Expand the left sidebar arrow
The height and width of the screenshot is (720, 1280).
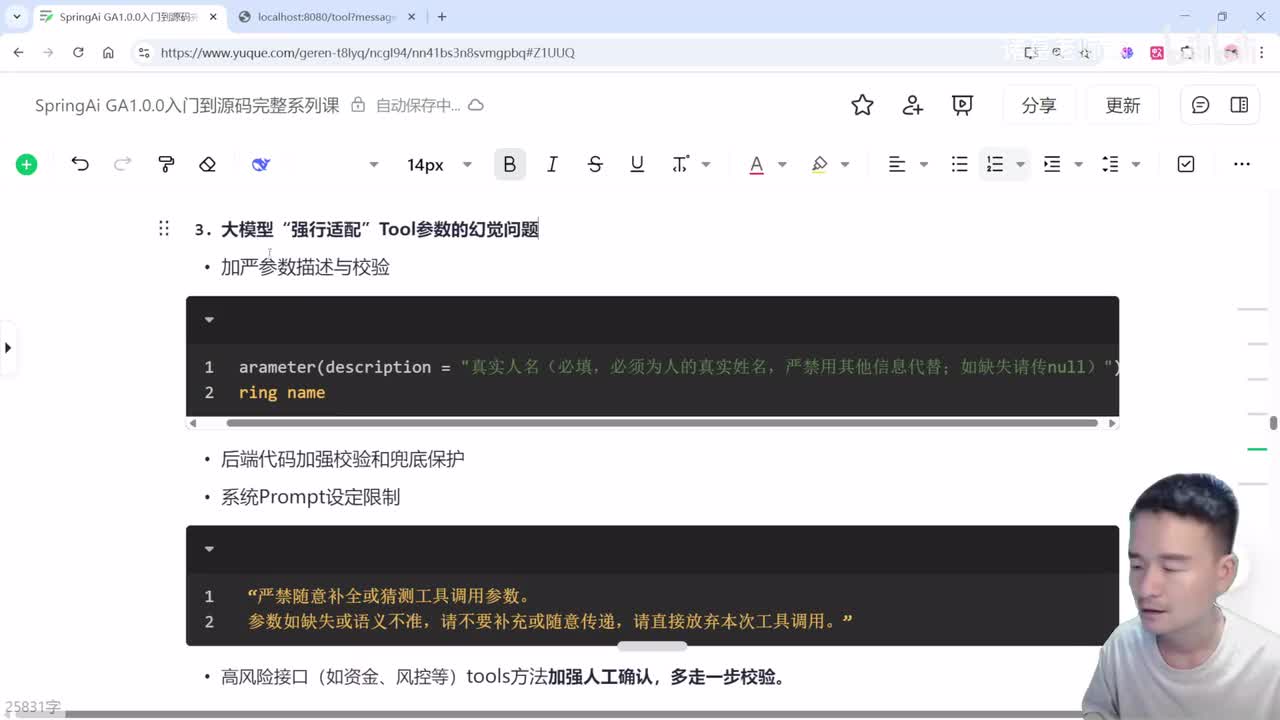8,348
